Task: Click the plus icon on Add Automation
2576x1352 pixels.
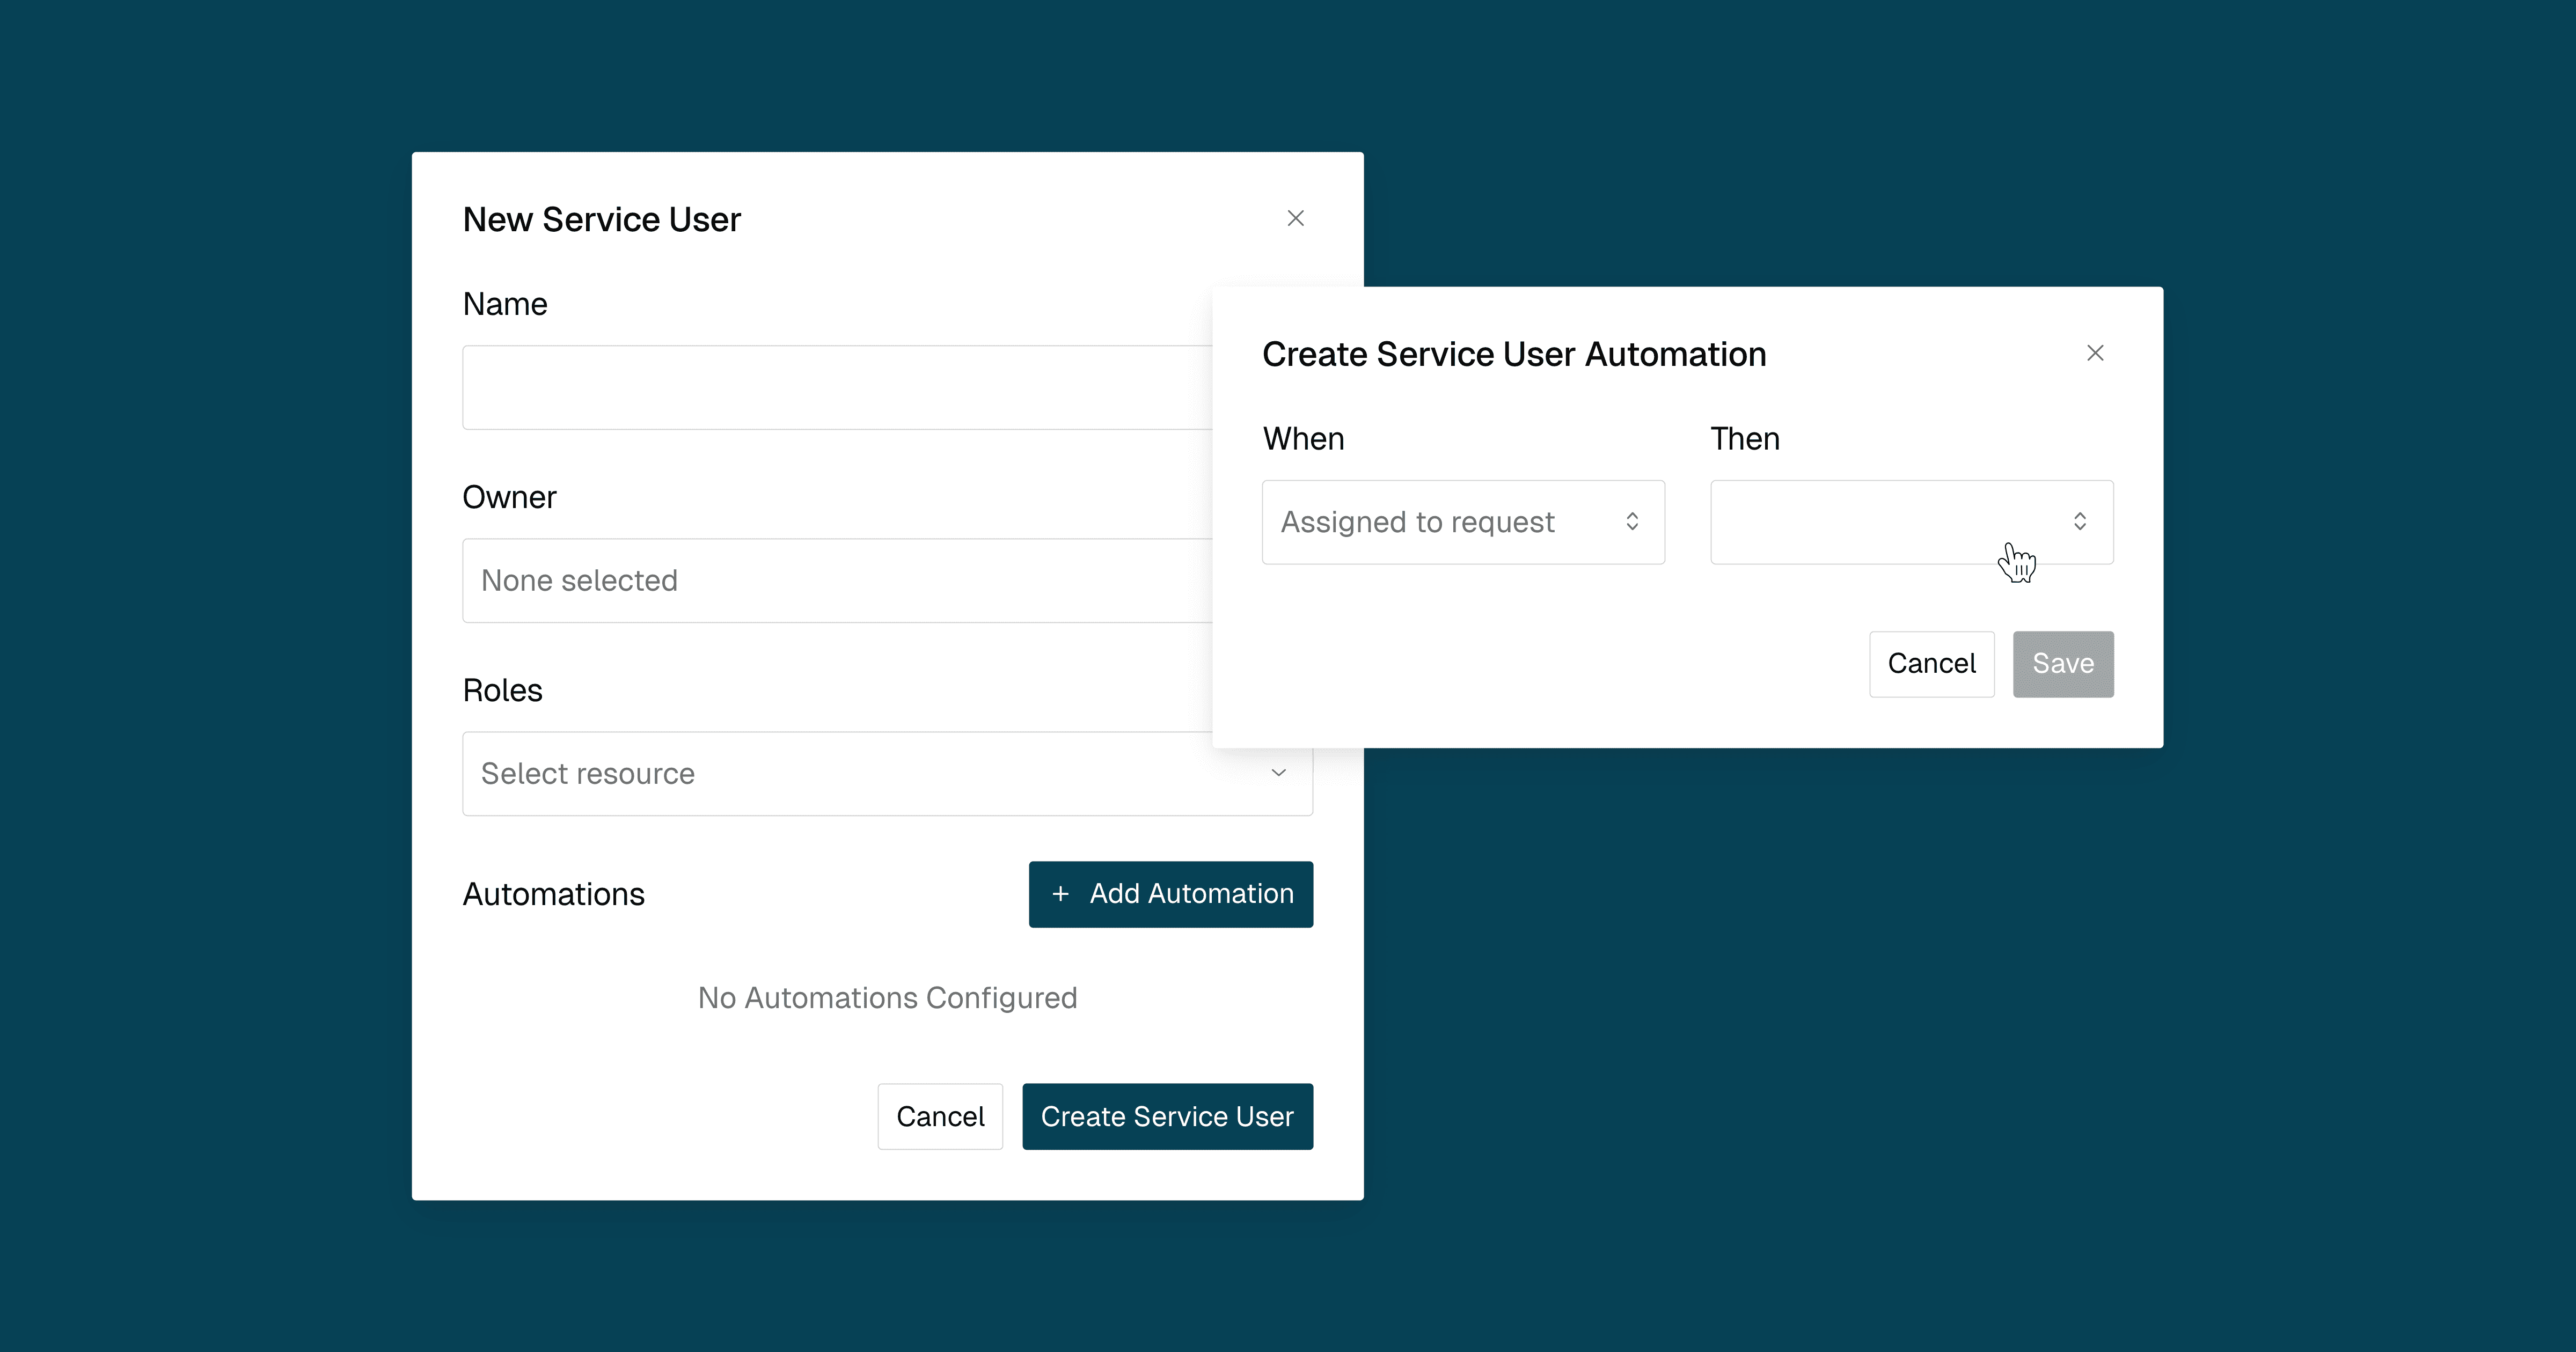Action: pos(1060,894)
